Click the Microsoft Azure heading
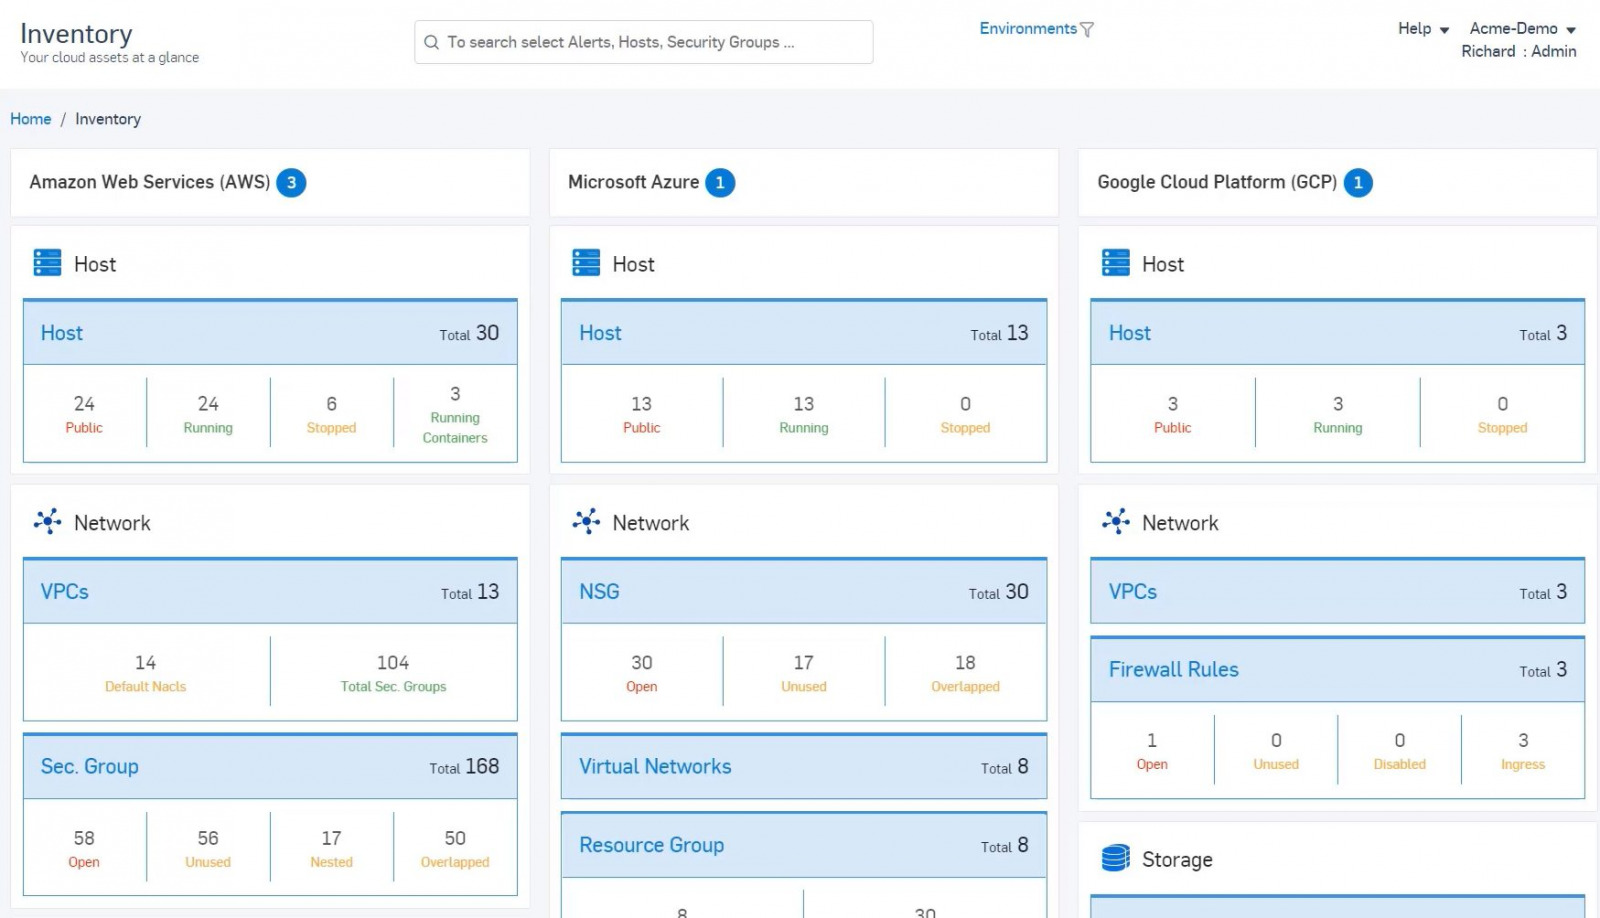1600x918 pixels. click(x=634, y=182)
